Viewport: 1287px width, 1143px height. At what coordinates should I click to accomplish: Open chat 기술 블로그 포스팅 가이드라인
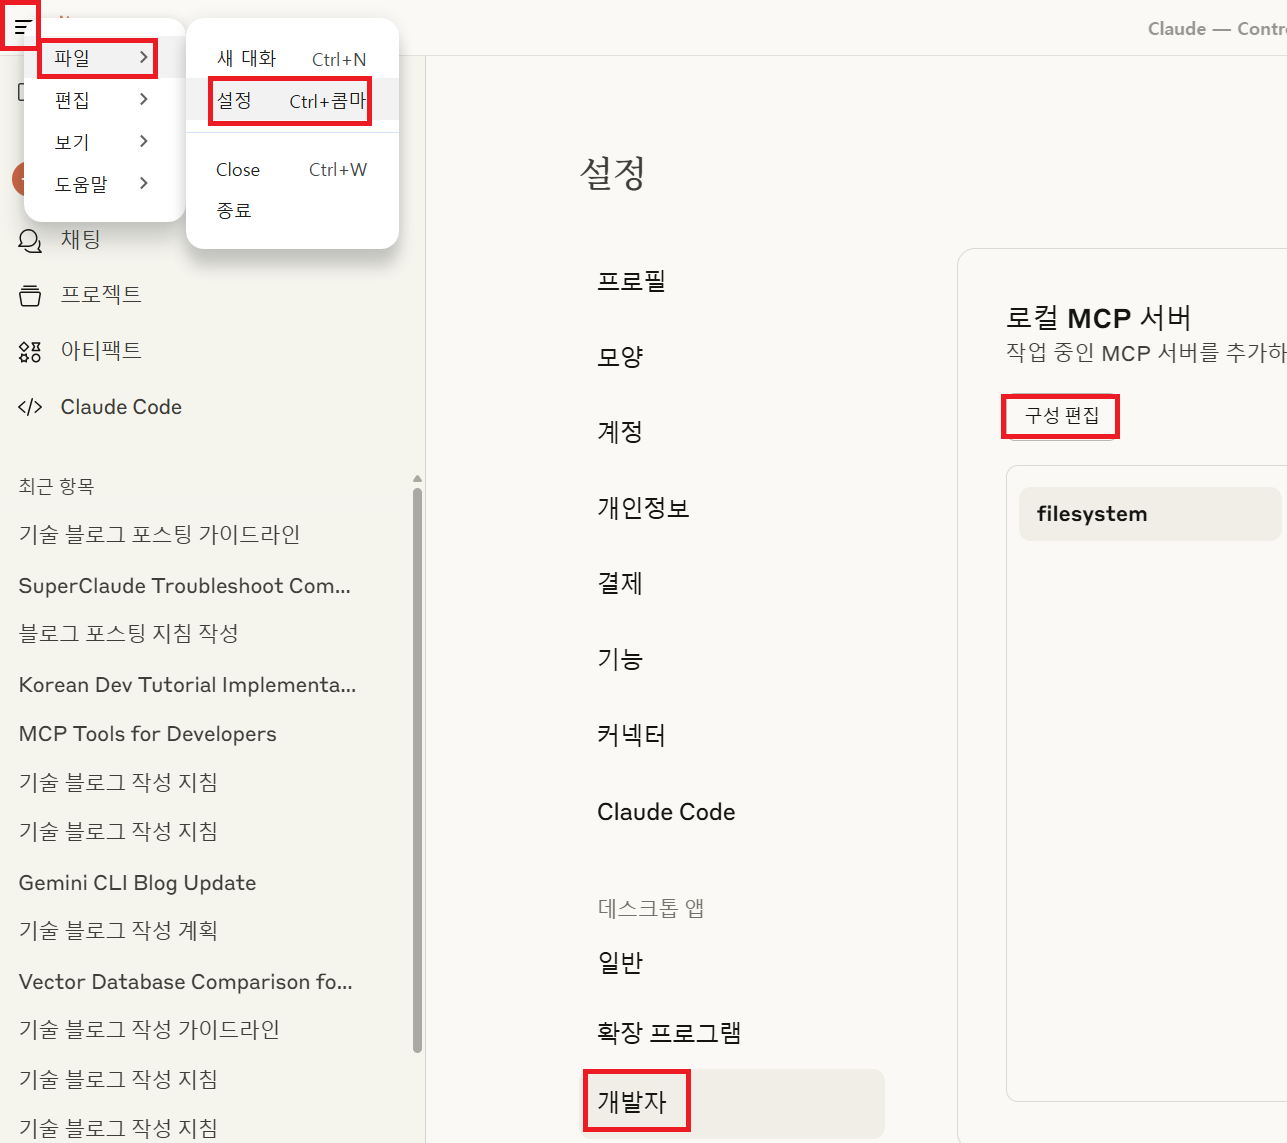(x=160, y=535)
